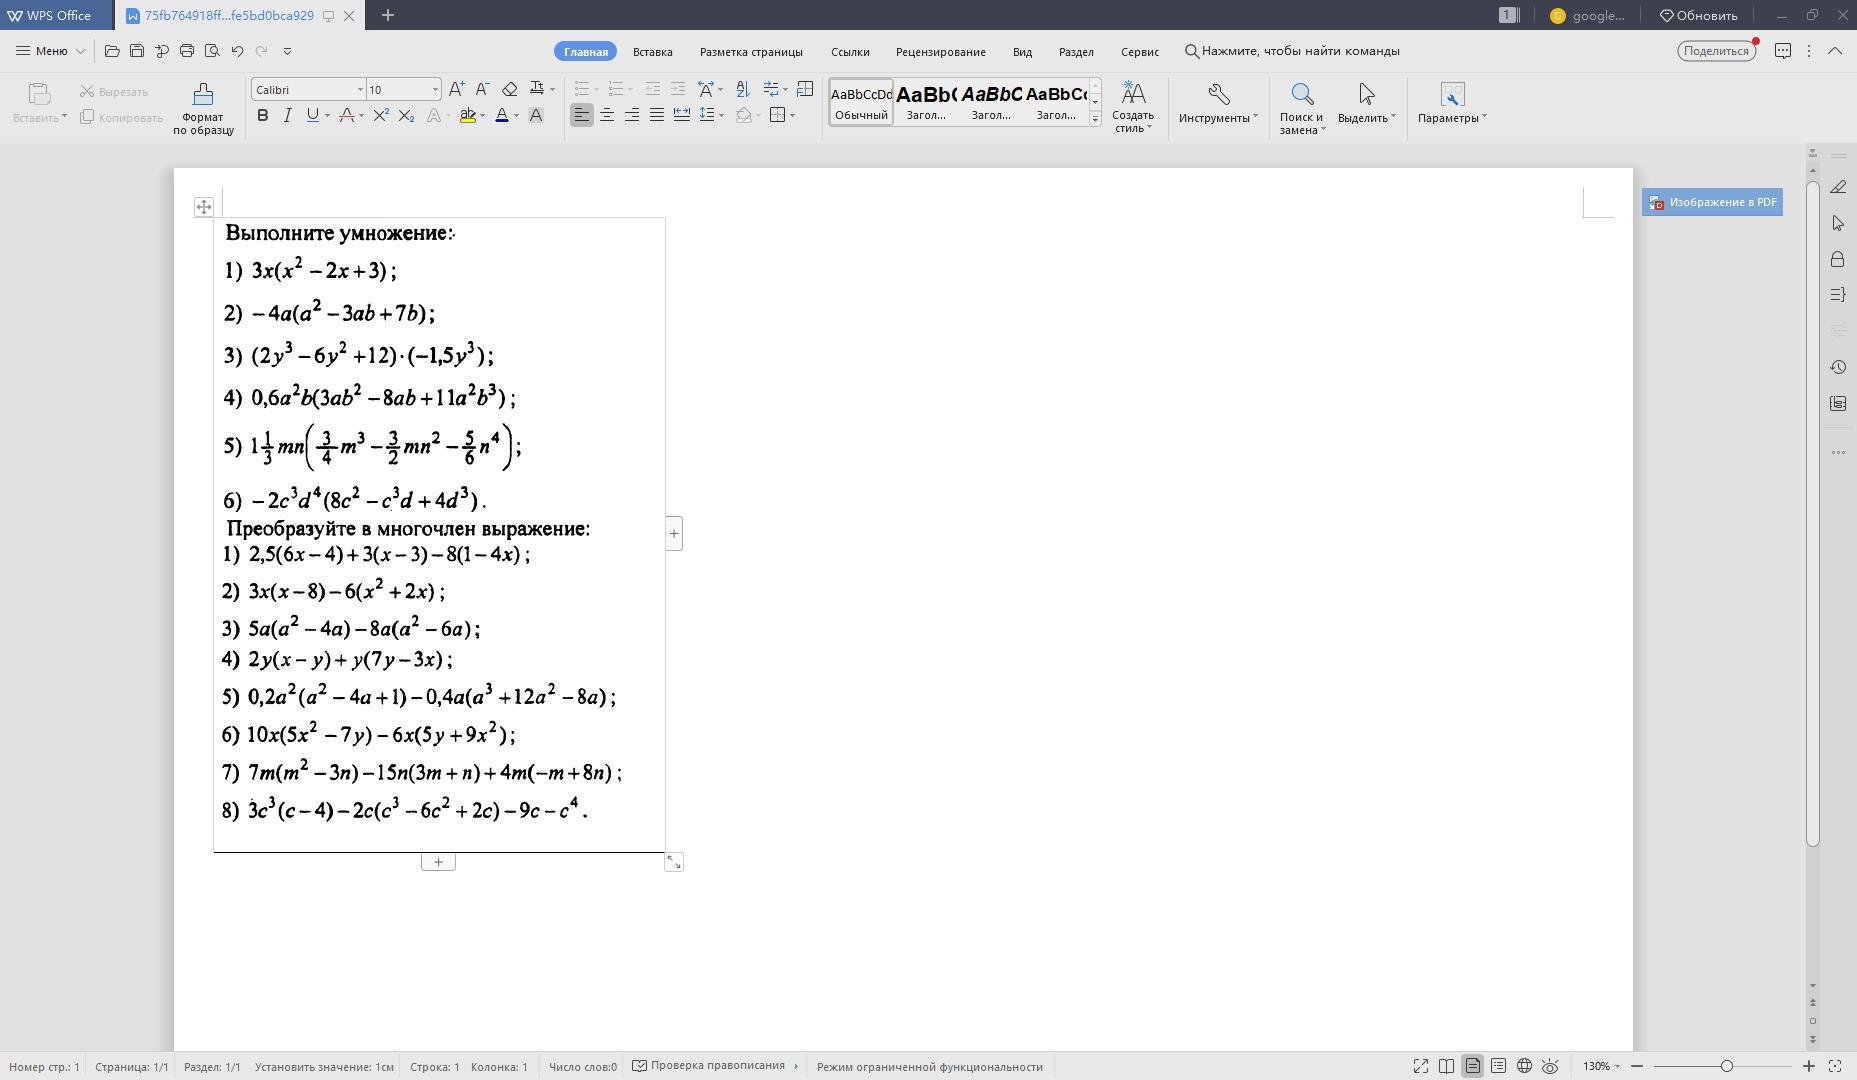Open the Calibri font name dropdown
Image resolution: width=1857 pixels, height=1080 pixels.
click(x=360, y=90)
